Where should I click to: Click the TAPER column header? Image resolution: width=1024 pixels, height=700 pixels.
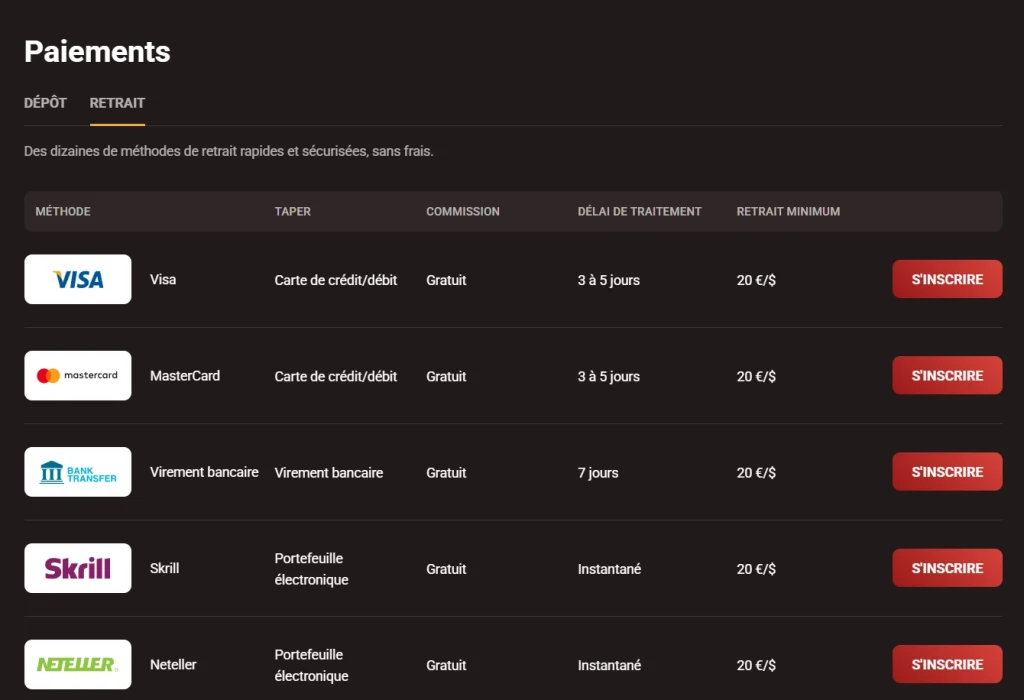pyautogui.click(x=293, y=212)
